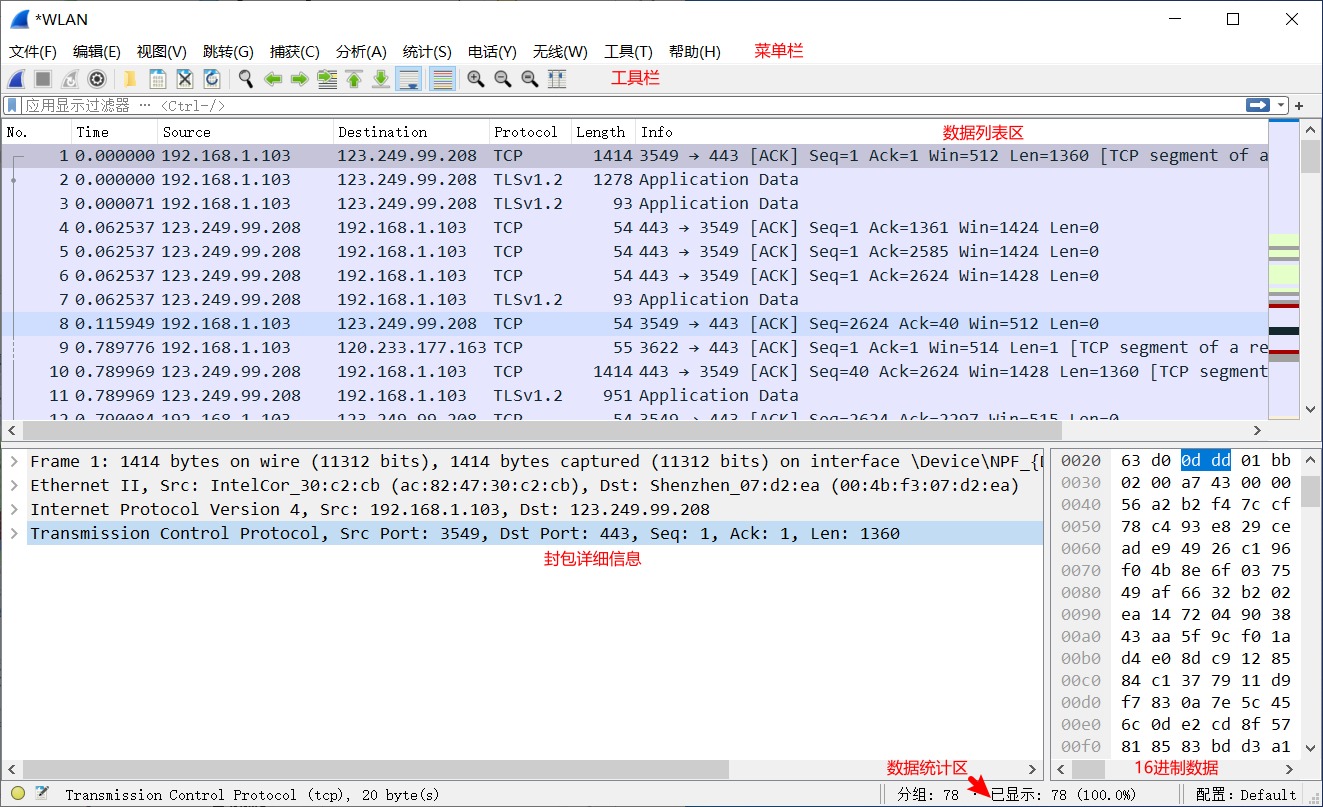Sort packets by Source column header
The height and width of the screenshot is (807, 1323).
tap(246, 132)
